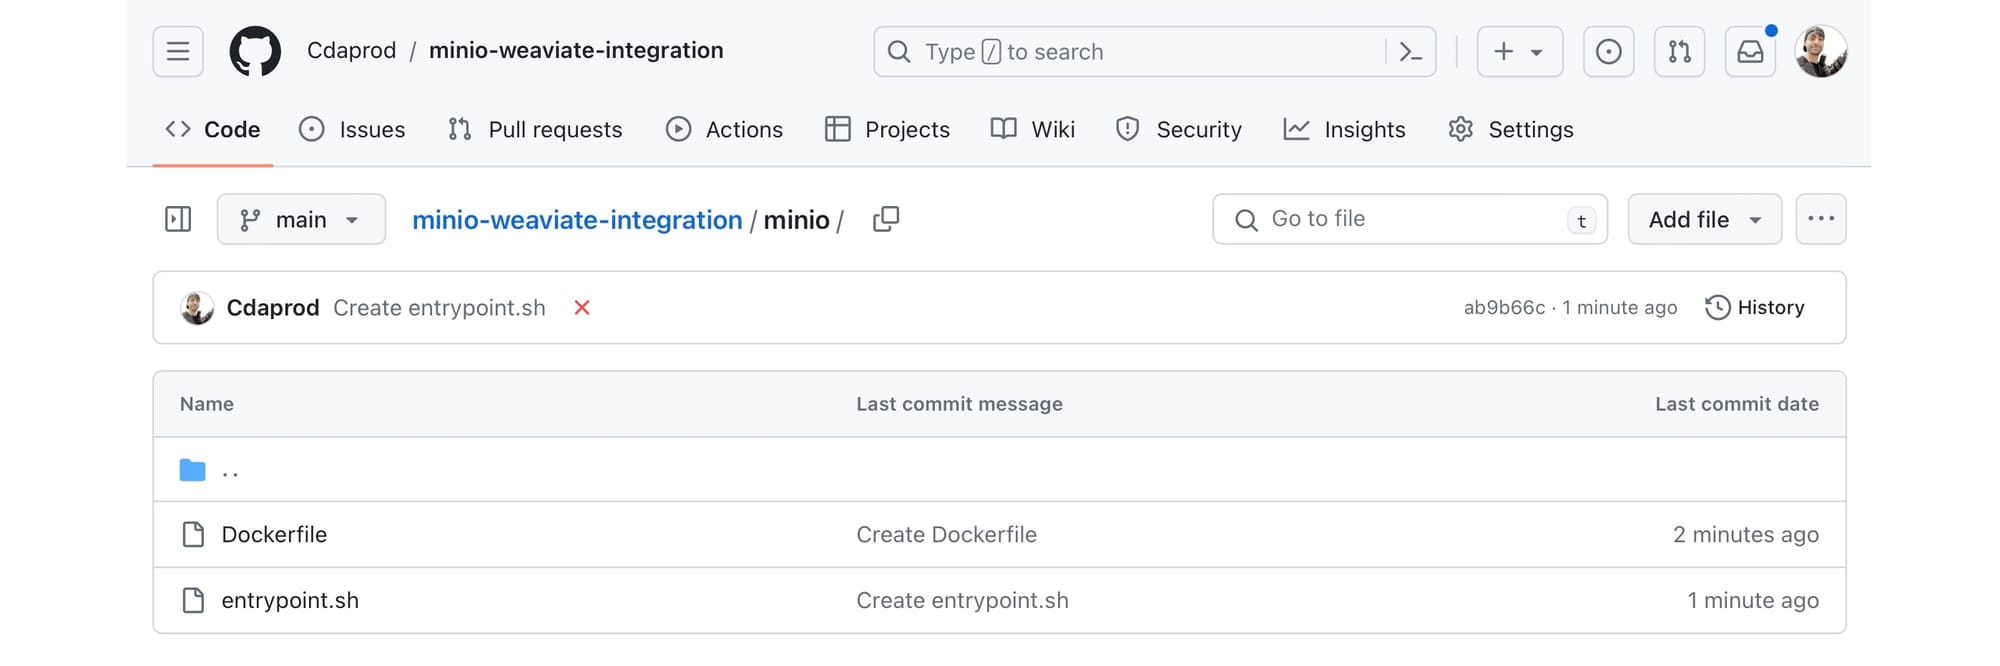Open the command palette icon
Viewport: 2000px width, 666px height.
[x=1410, y=52]
